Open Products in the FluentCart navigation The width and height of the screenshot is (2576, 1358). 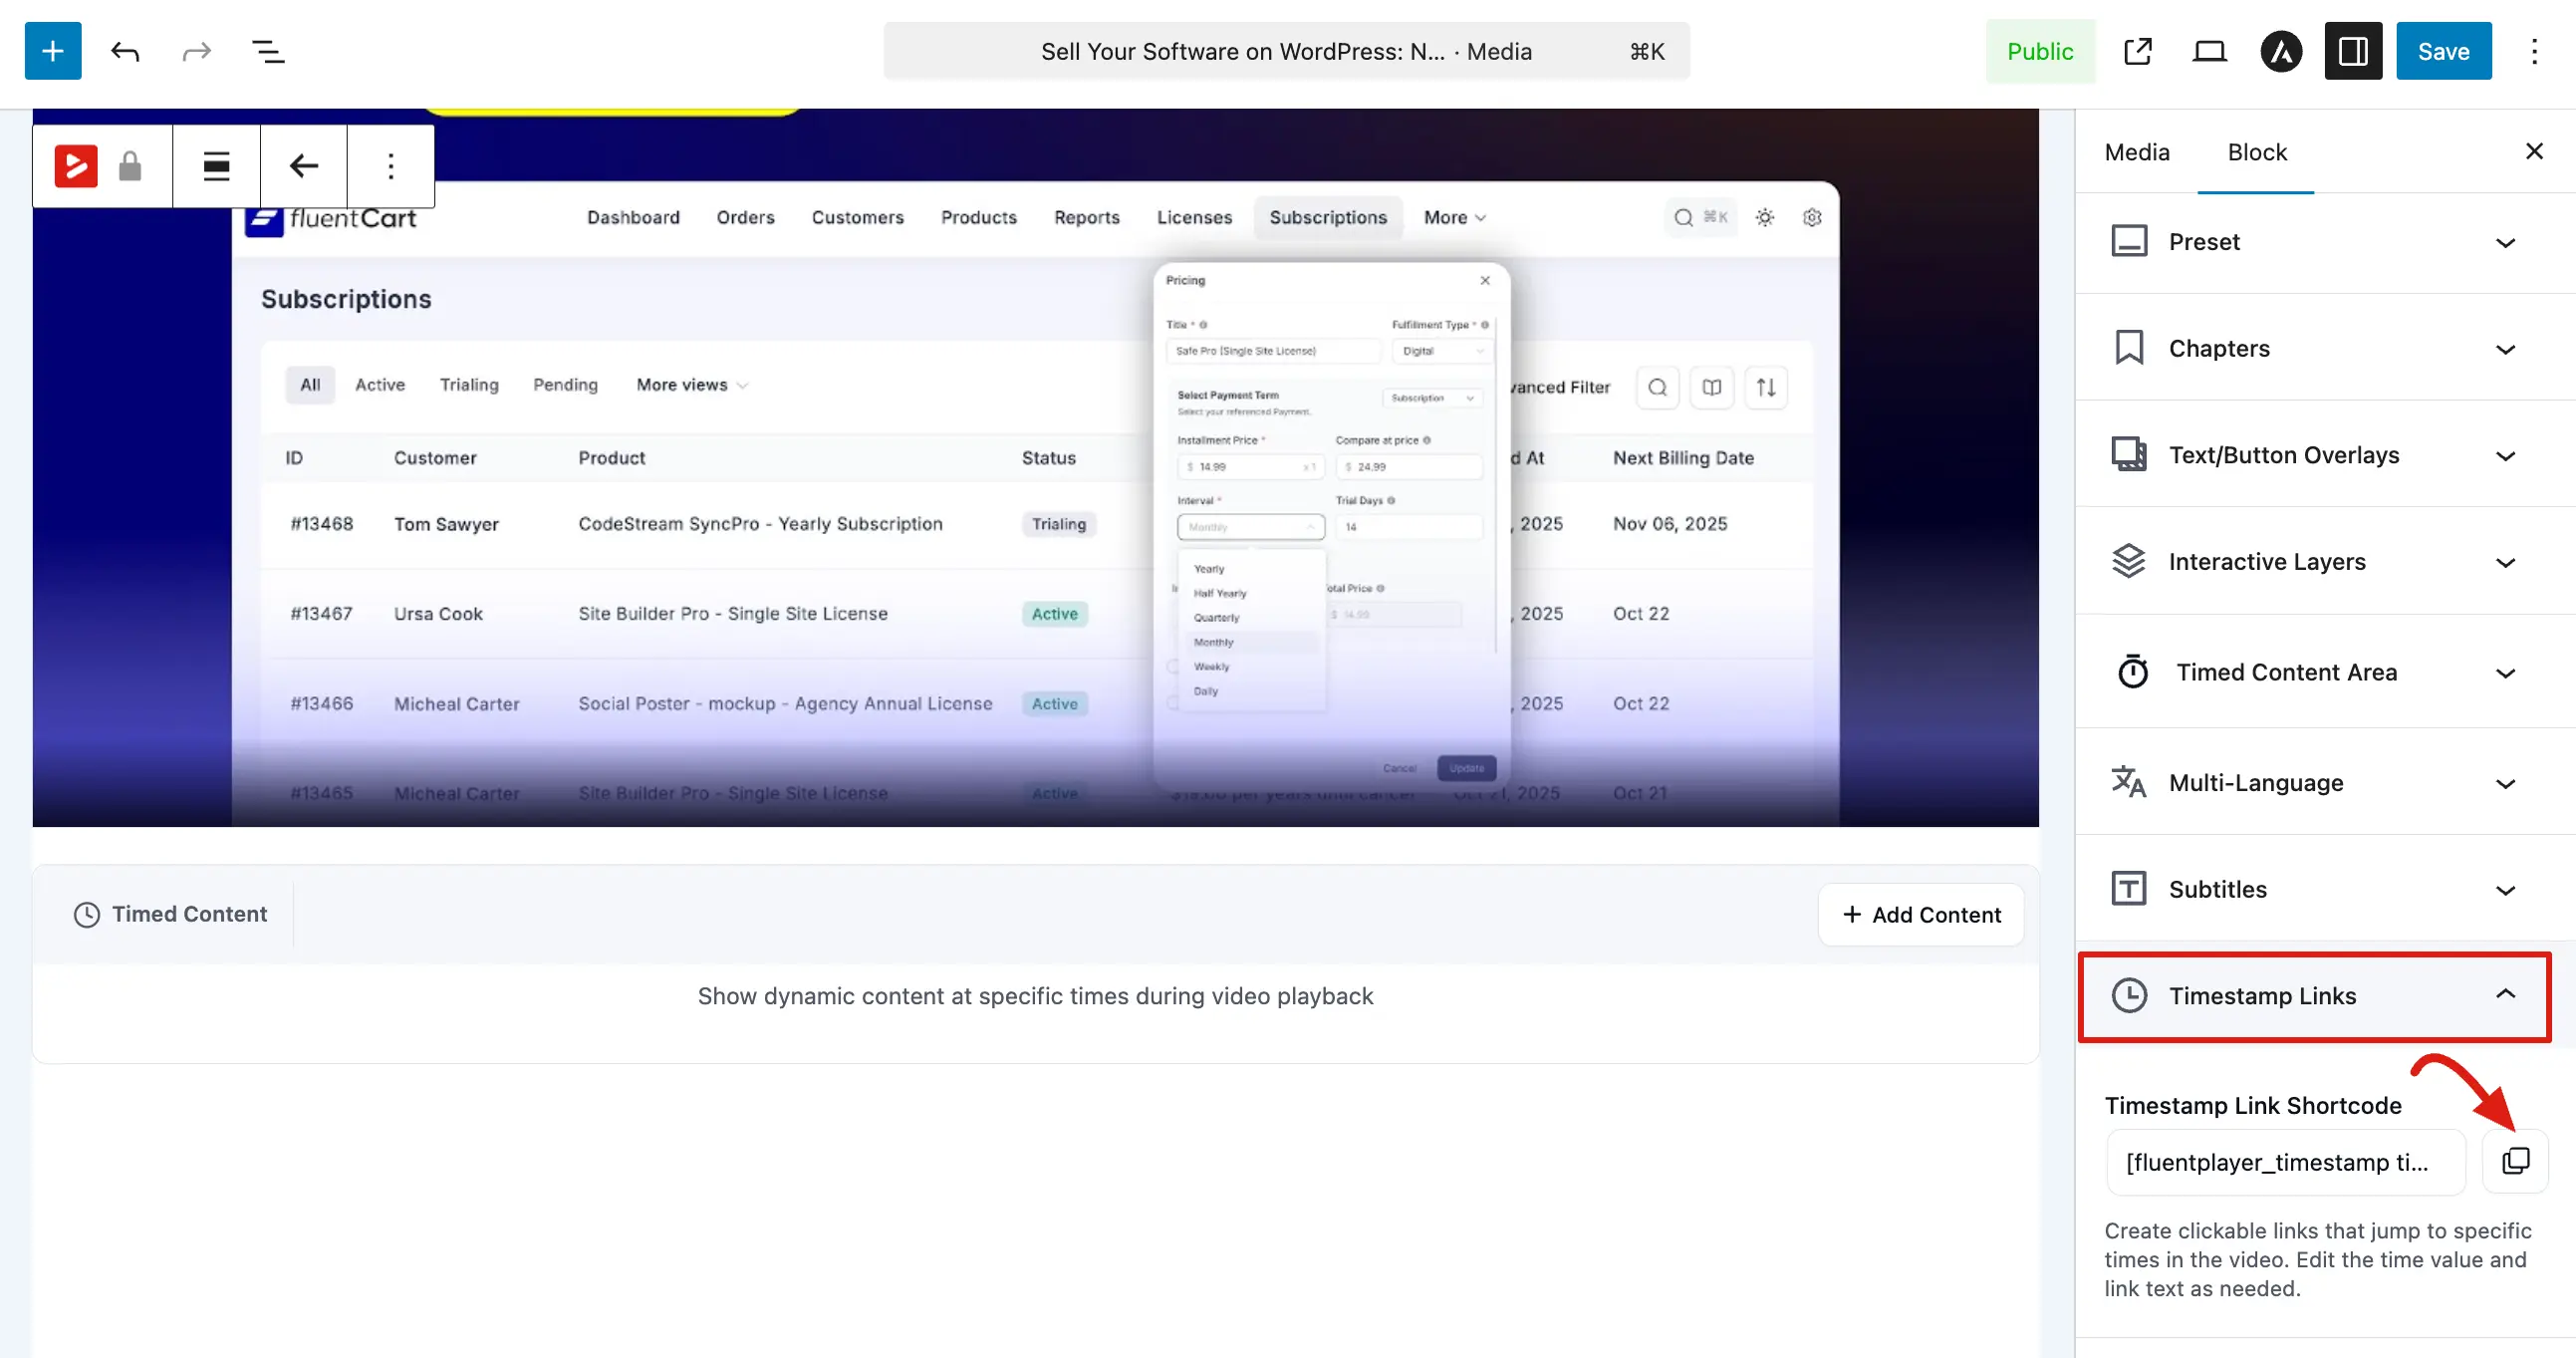978,217
